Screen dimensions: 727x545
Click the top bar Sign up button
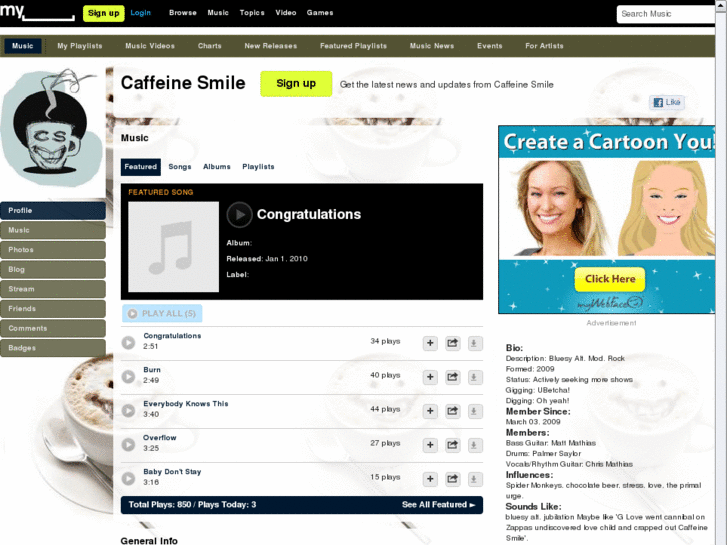pyautogui.click(x=103, y=13)
